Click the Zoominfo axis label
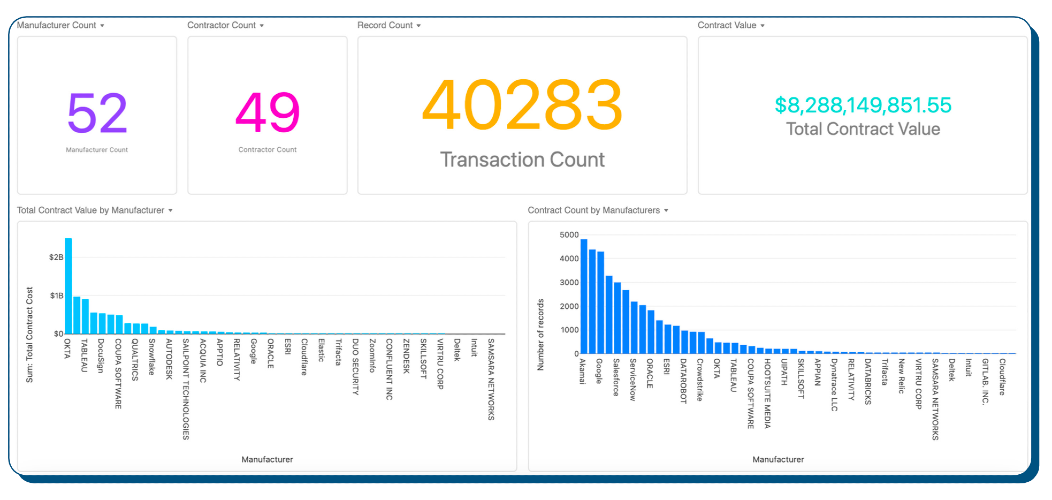The width and height of the screenshot is (1052, 500). (x=372, y=354)
